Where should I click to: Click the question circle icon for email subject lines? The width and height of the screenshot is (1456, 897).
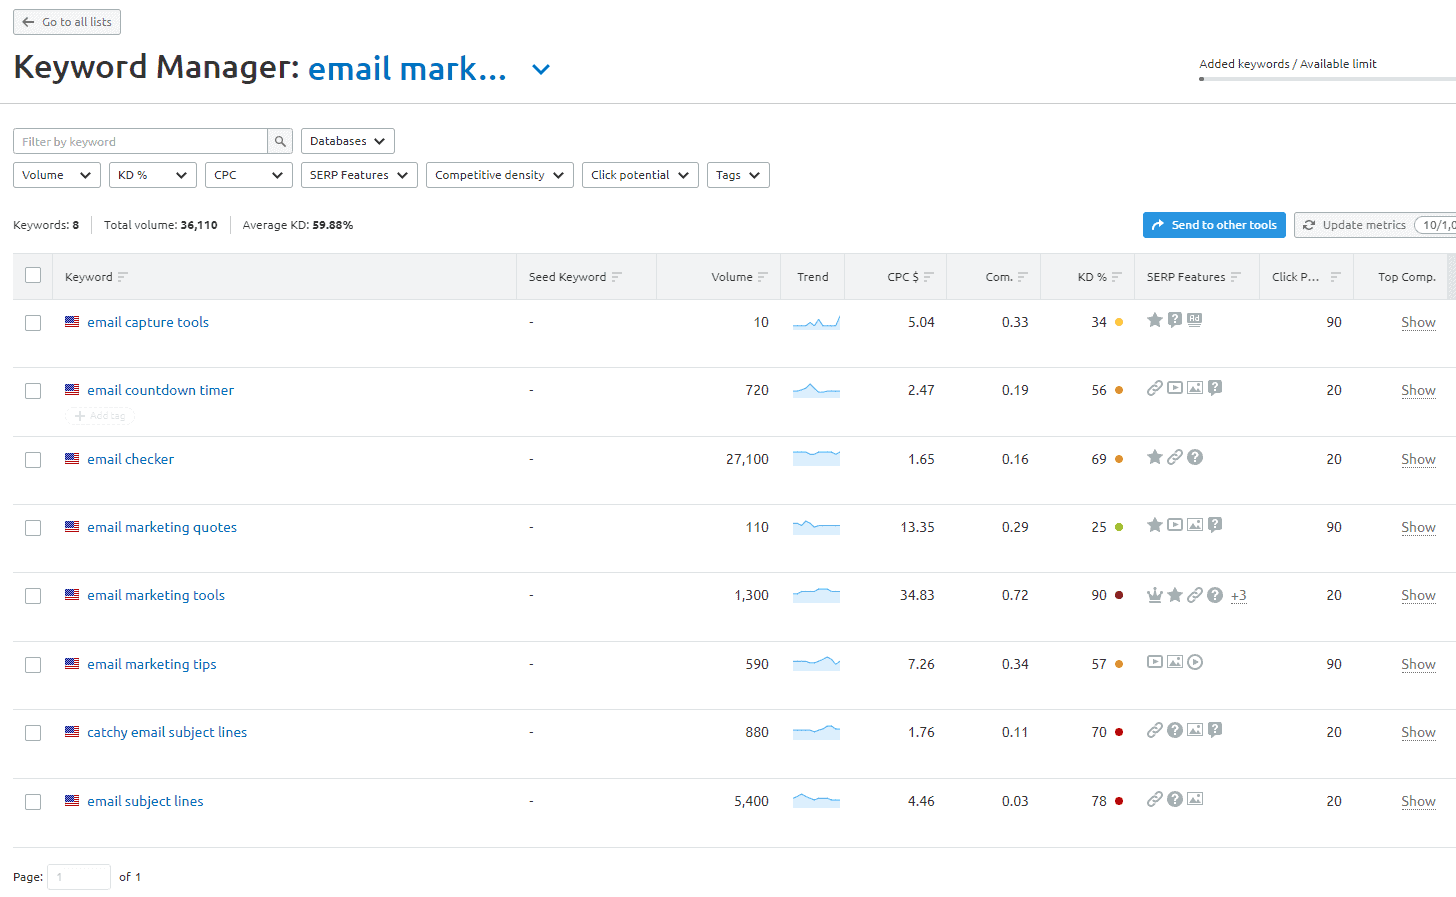[x=1175, y=799]
